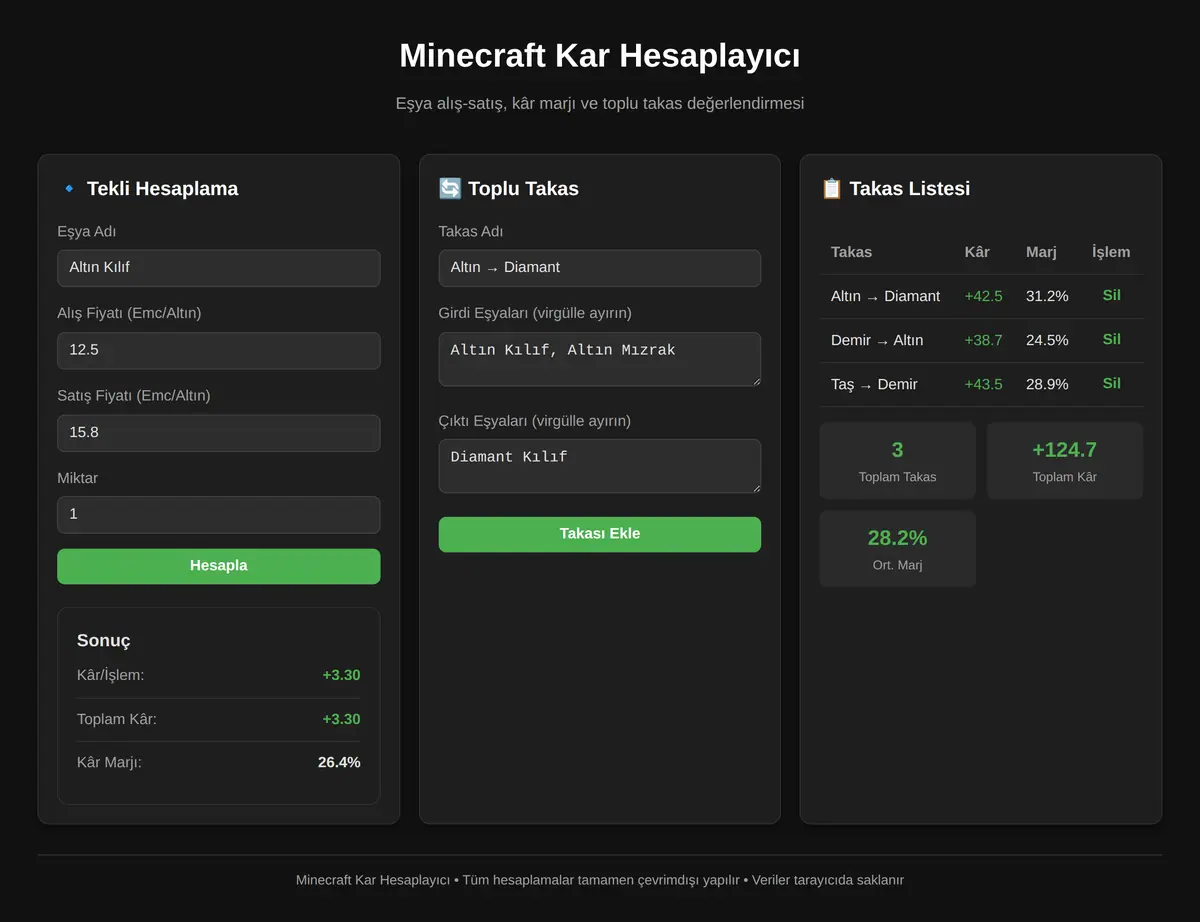Click the Satış Fiyatı input showing 15.8
This screenshot has height=922, width=1200.
point(218,433)
